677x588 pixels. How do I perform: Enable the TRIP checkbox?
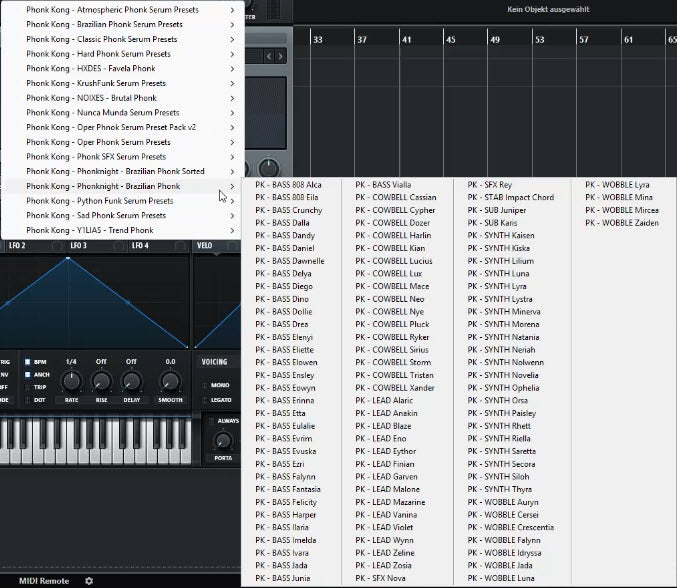tap(29, 386)
